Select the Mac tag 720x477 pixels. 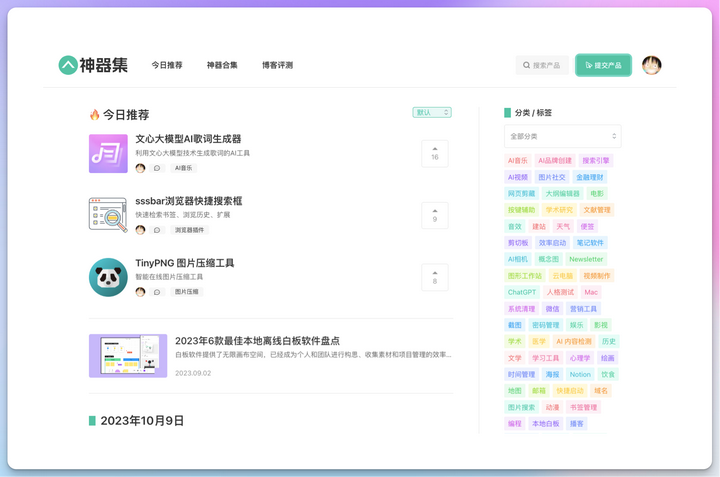pyautogui.click(x=591, y=292)
